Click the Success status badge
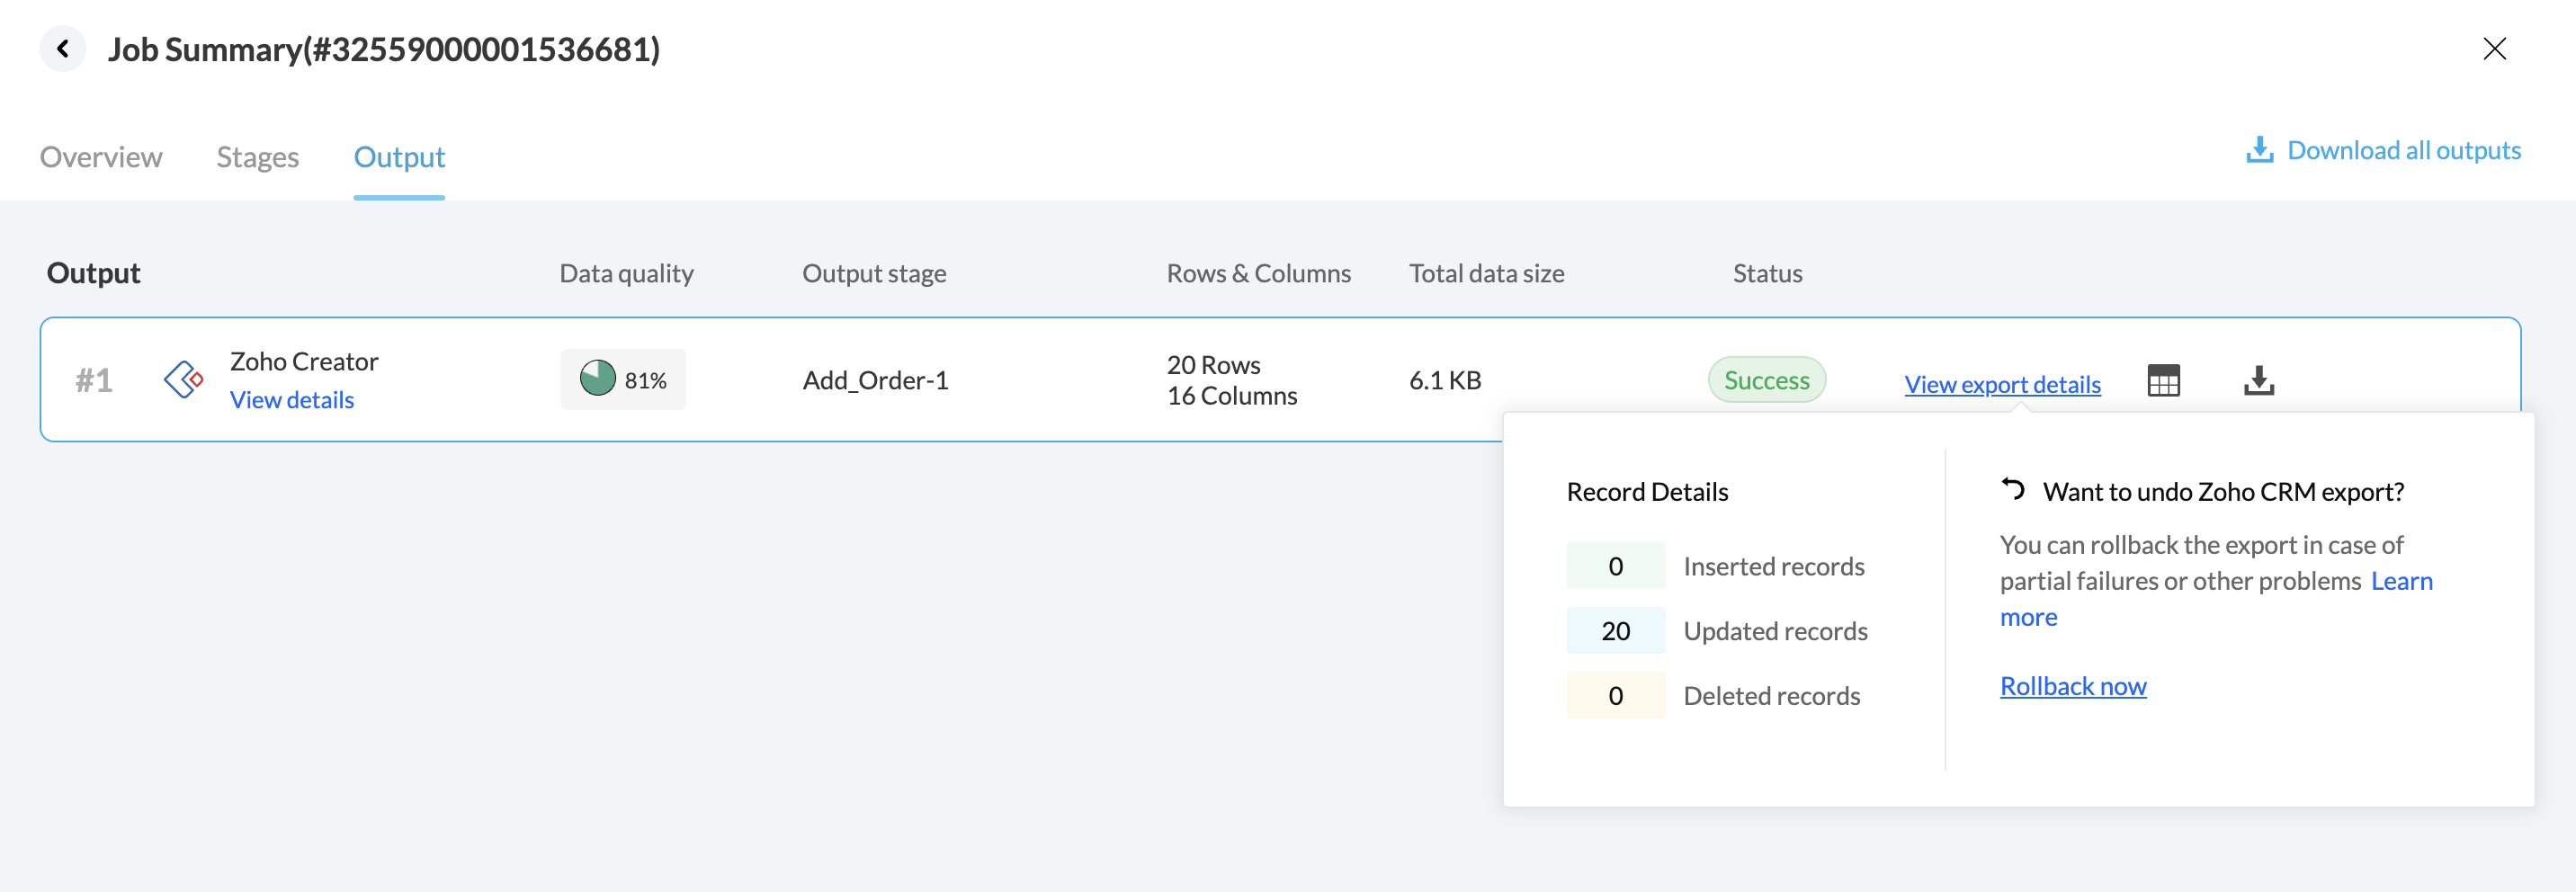Image resolution: width=2576 pixels, height=892 pixels. tap(1766, 380)
